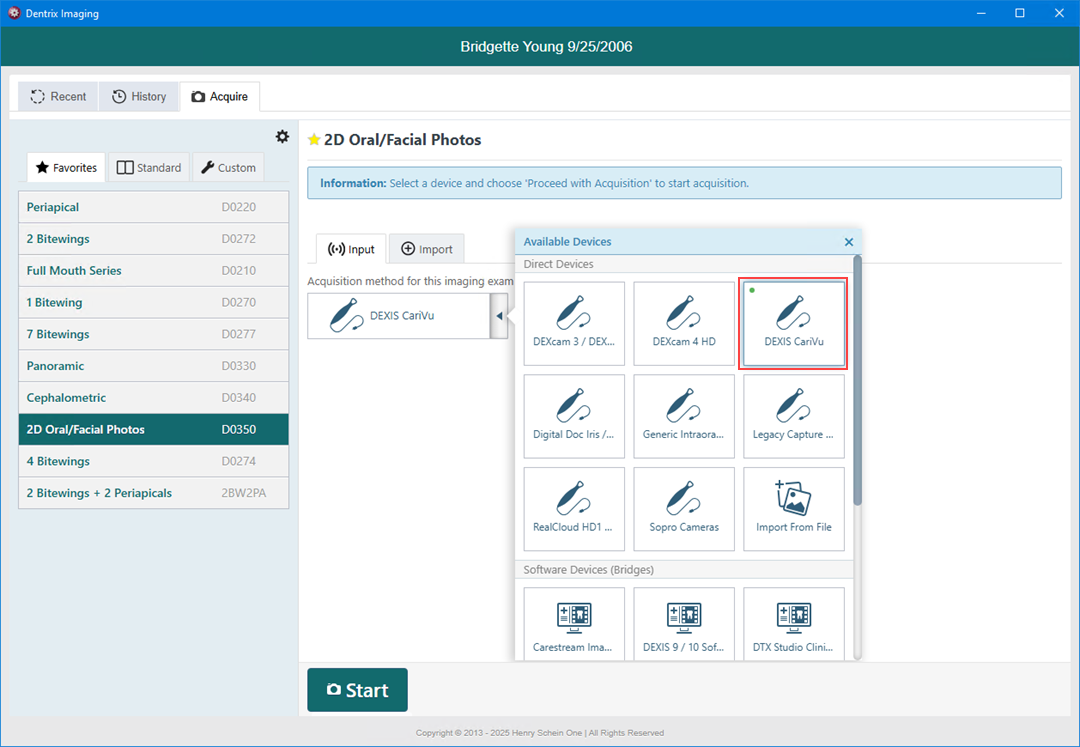The image size is (1080, 747).
Task: Open the Carestream Imaging bridge
Action: 574,623
